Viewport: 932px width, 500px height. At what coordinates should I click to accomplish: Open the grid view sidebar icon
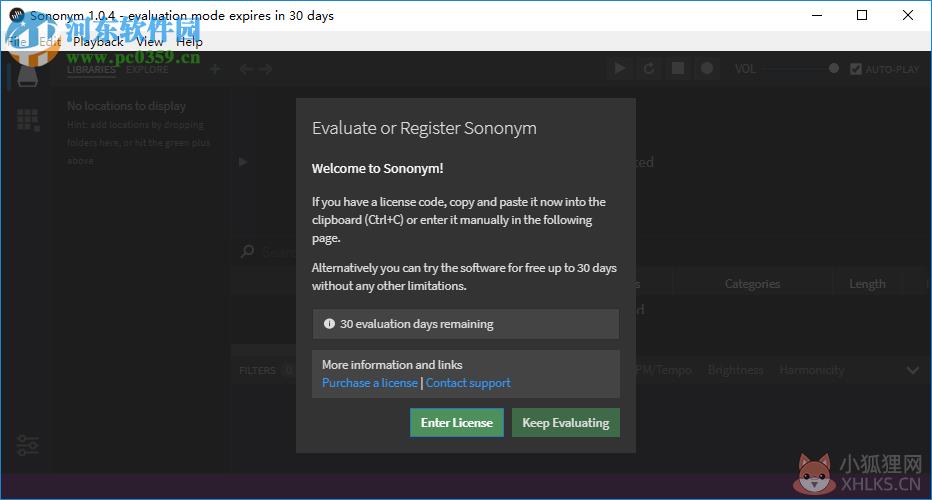[28, 120]
